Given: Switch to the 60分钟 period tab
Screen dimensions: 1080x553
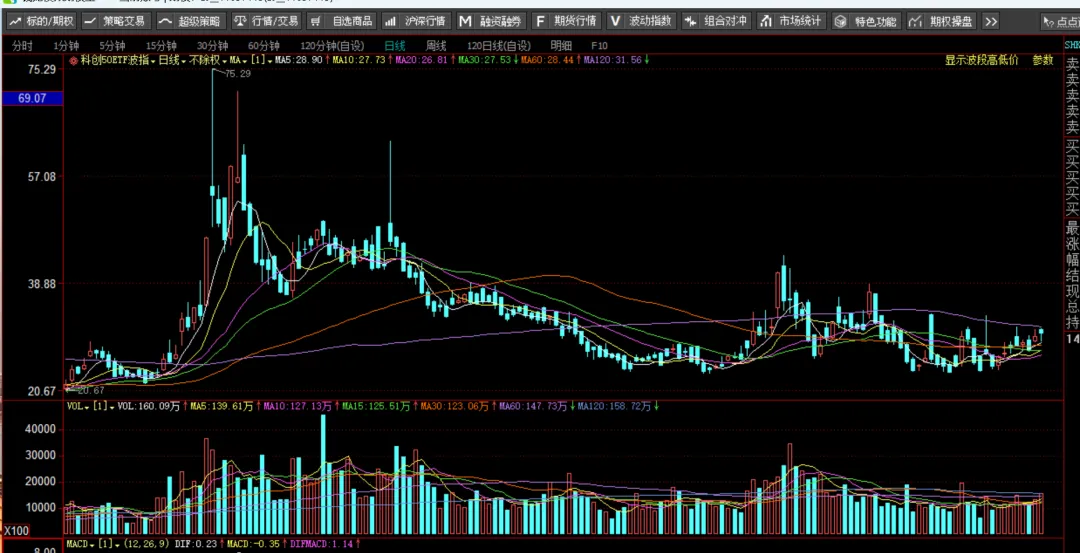Looking at the screenshot, I should point(264,46).
